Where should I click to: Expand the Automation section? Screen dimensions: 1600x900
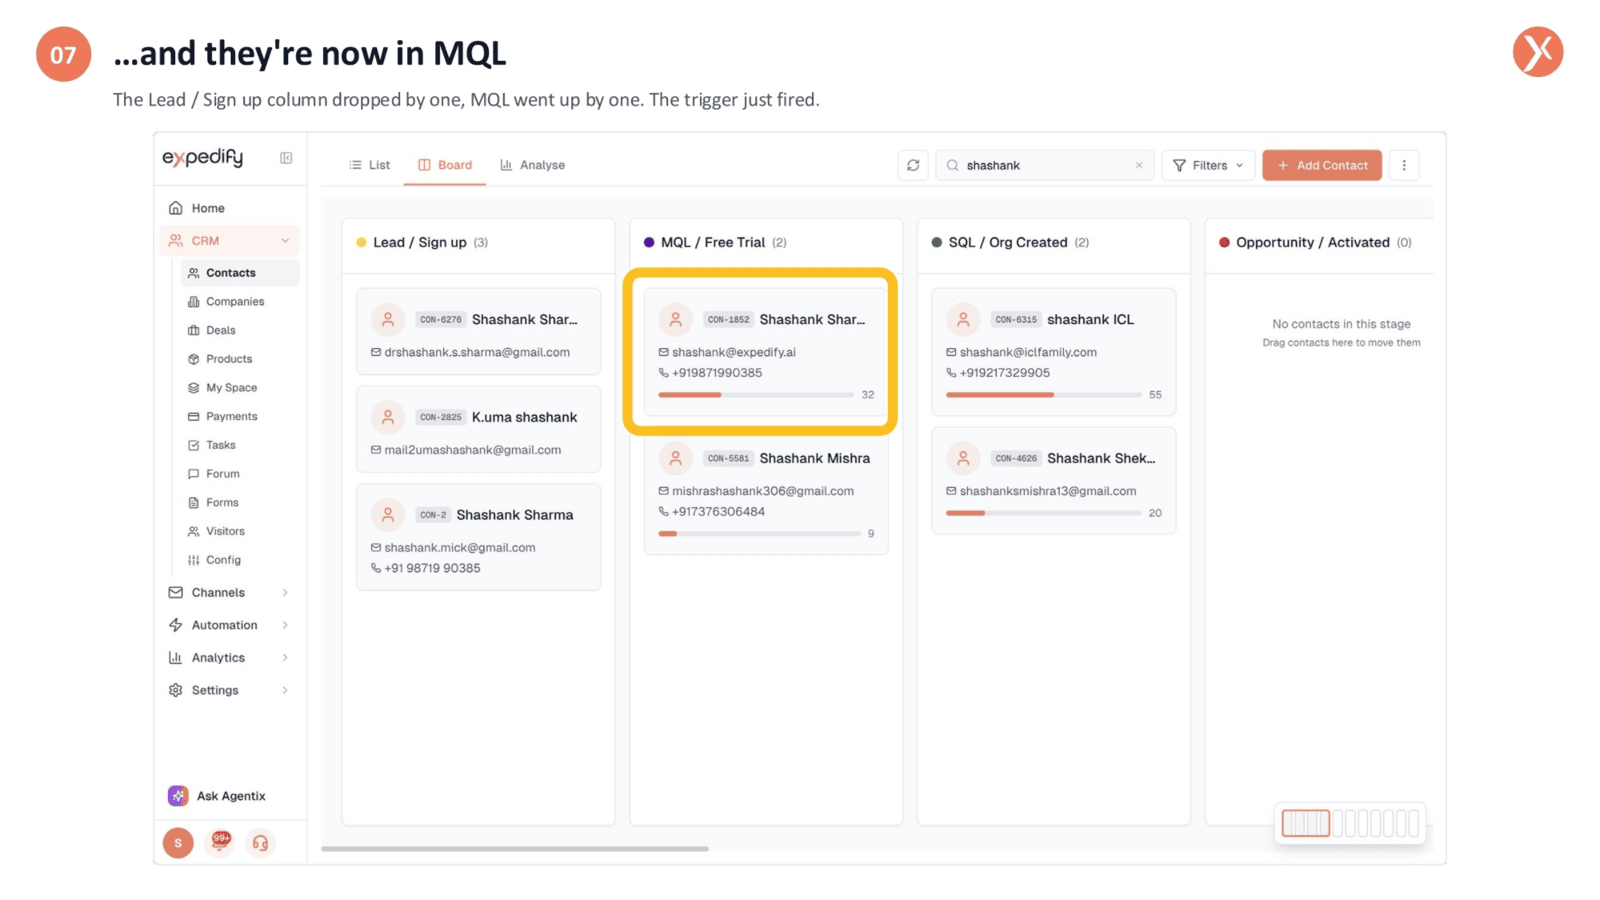click(x=230, y=625)
